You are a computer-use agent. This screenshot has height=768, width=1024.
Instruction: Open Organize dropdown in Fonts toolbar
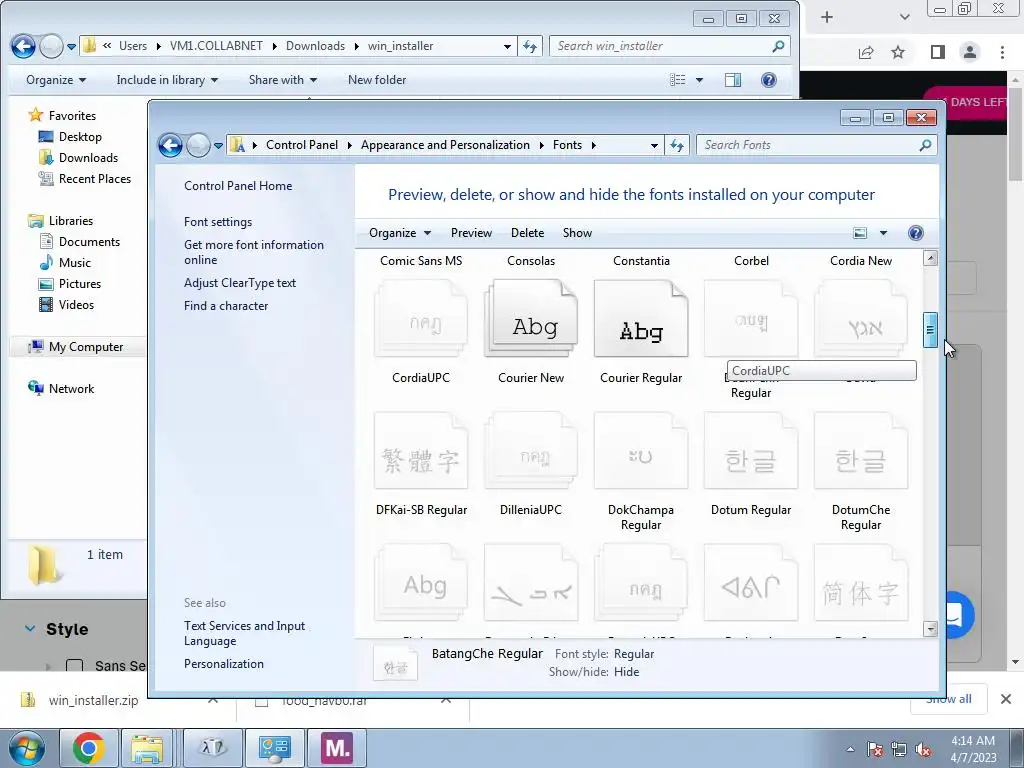coord(400,233)
